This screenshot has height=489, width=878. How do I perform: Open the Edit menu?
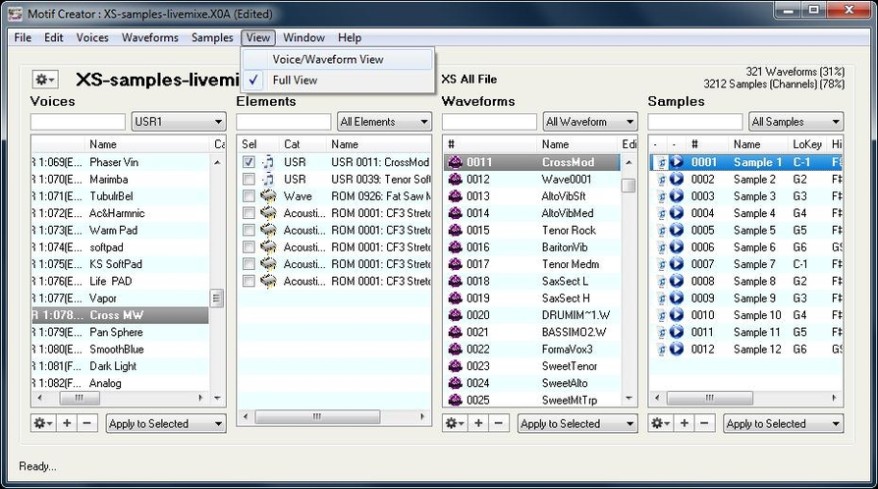(x=54, y=38)
